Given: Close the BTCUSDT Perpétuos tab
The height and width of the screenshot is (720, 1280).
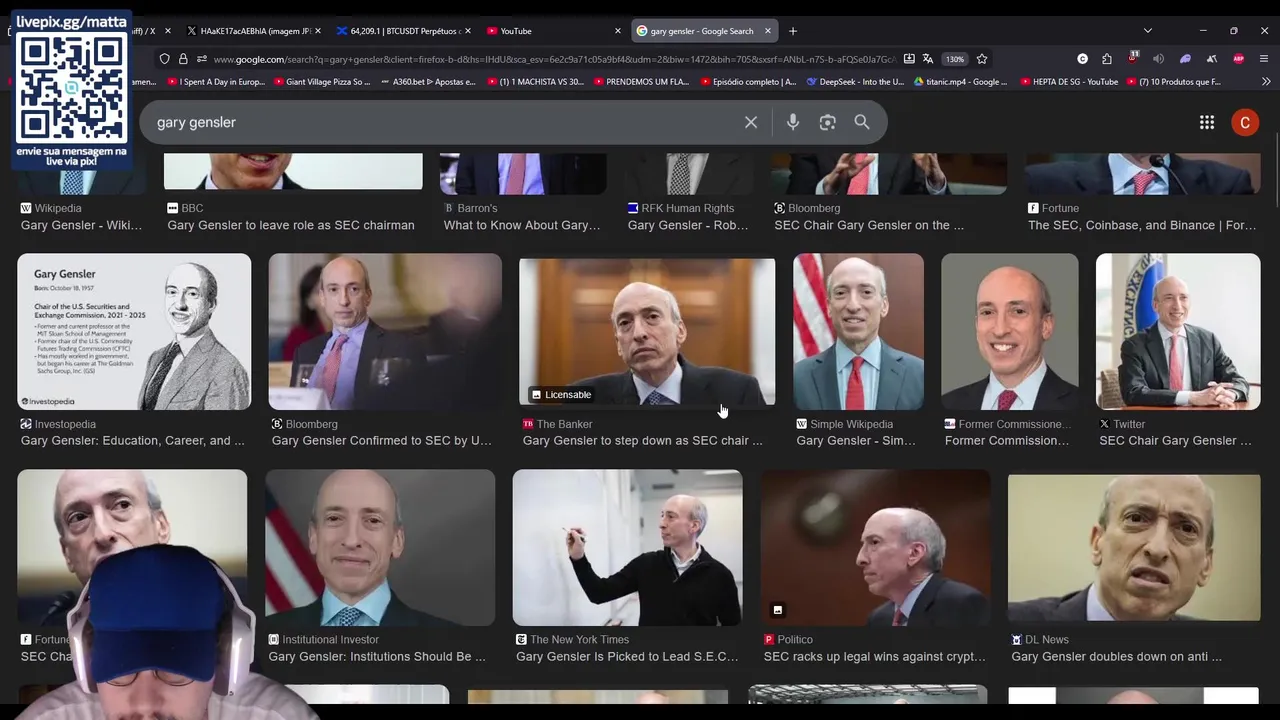Looking at the screenshot, I should 467,31.
